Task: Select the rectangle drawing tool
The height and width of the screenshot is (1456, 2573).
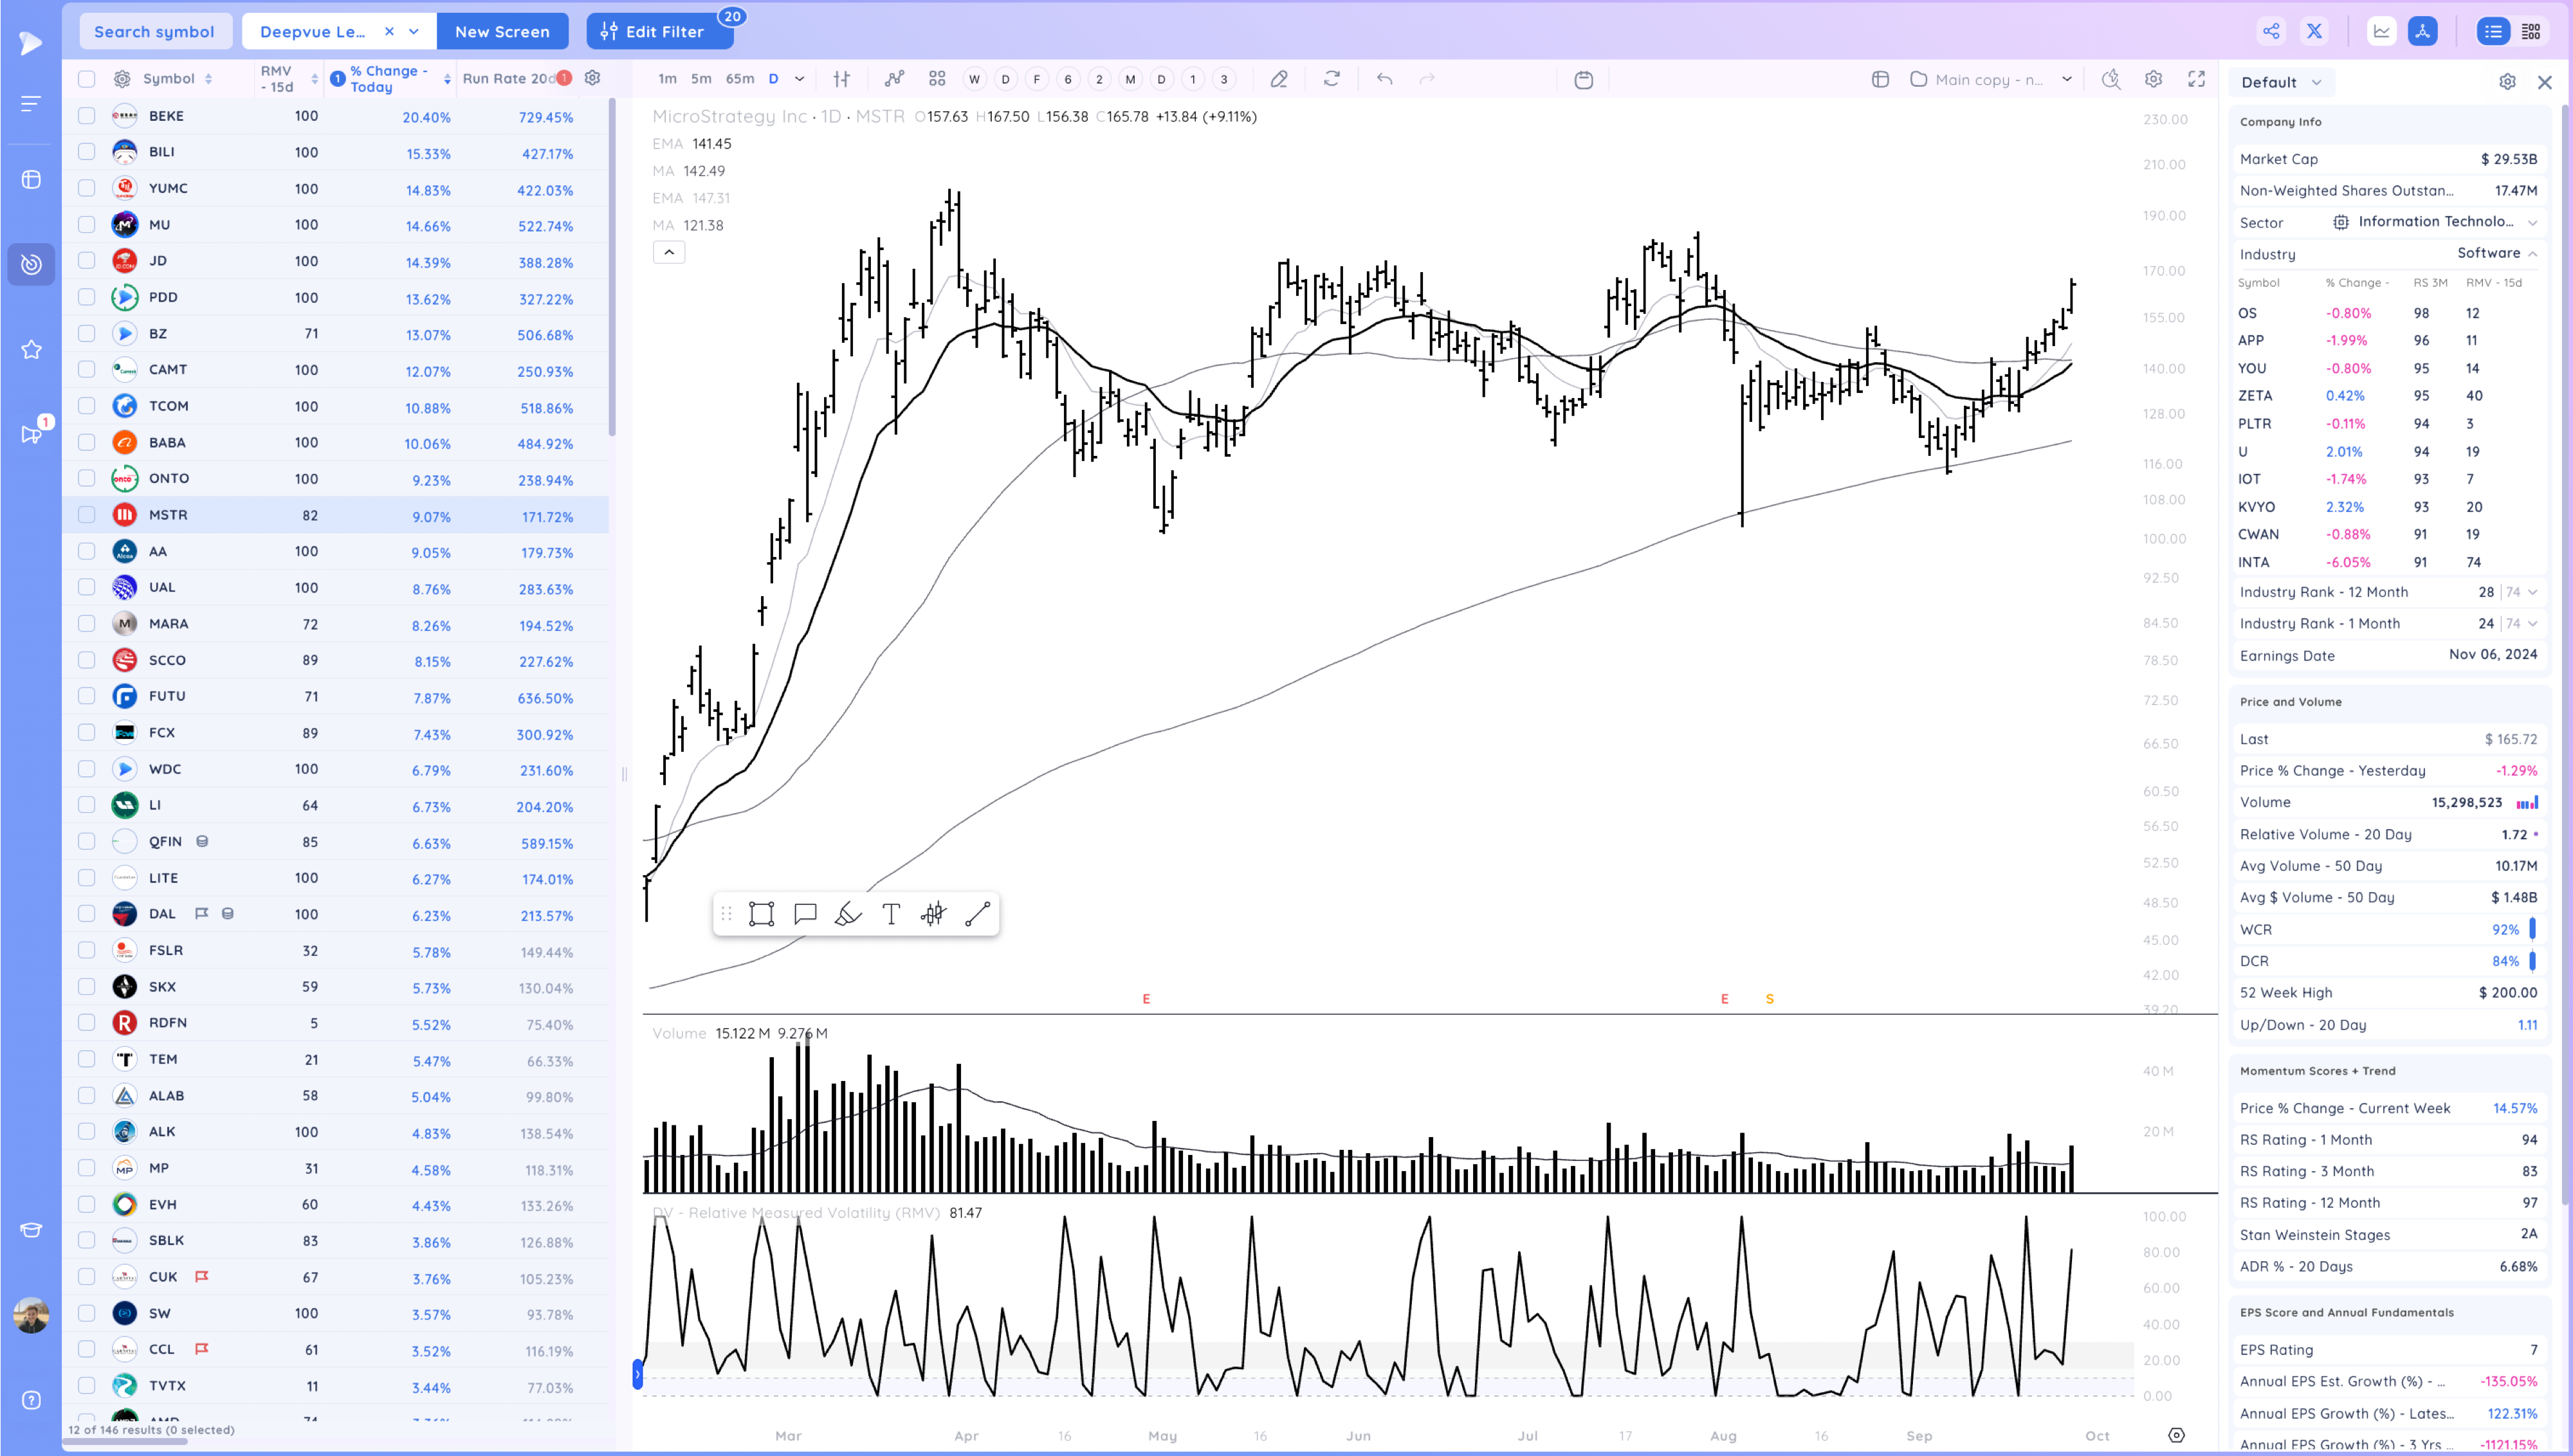Action: (x=761, y=913)
